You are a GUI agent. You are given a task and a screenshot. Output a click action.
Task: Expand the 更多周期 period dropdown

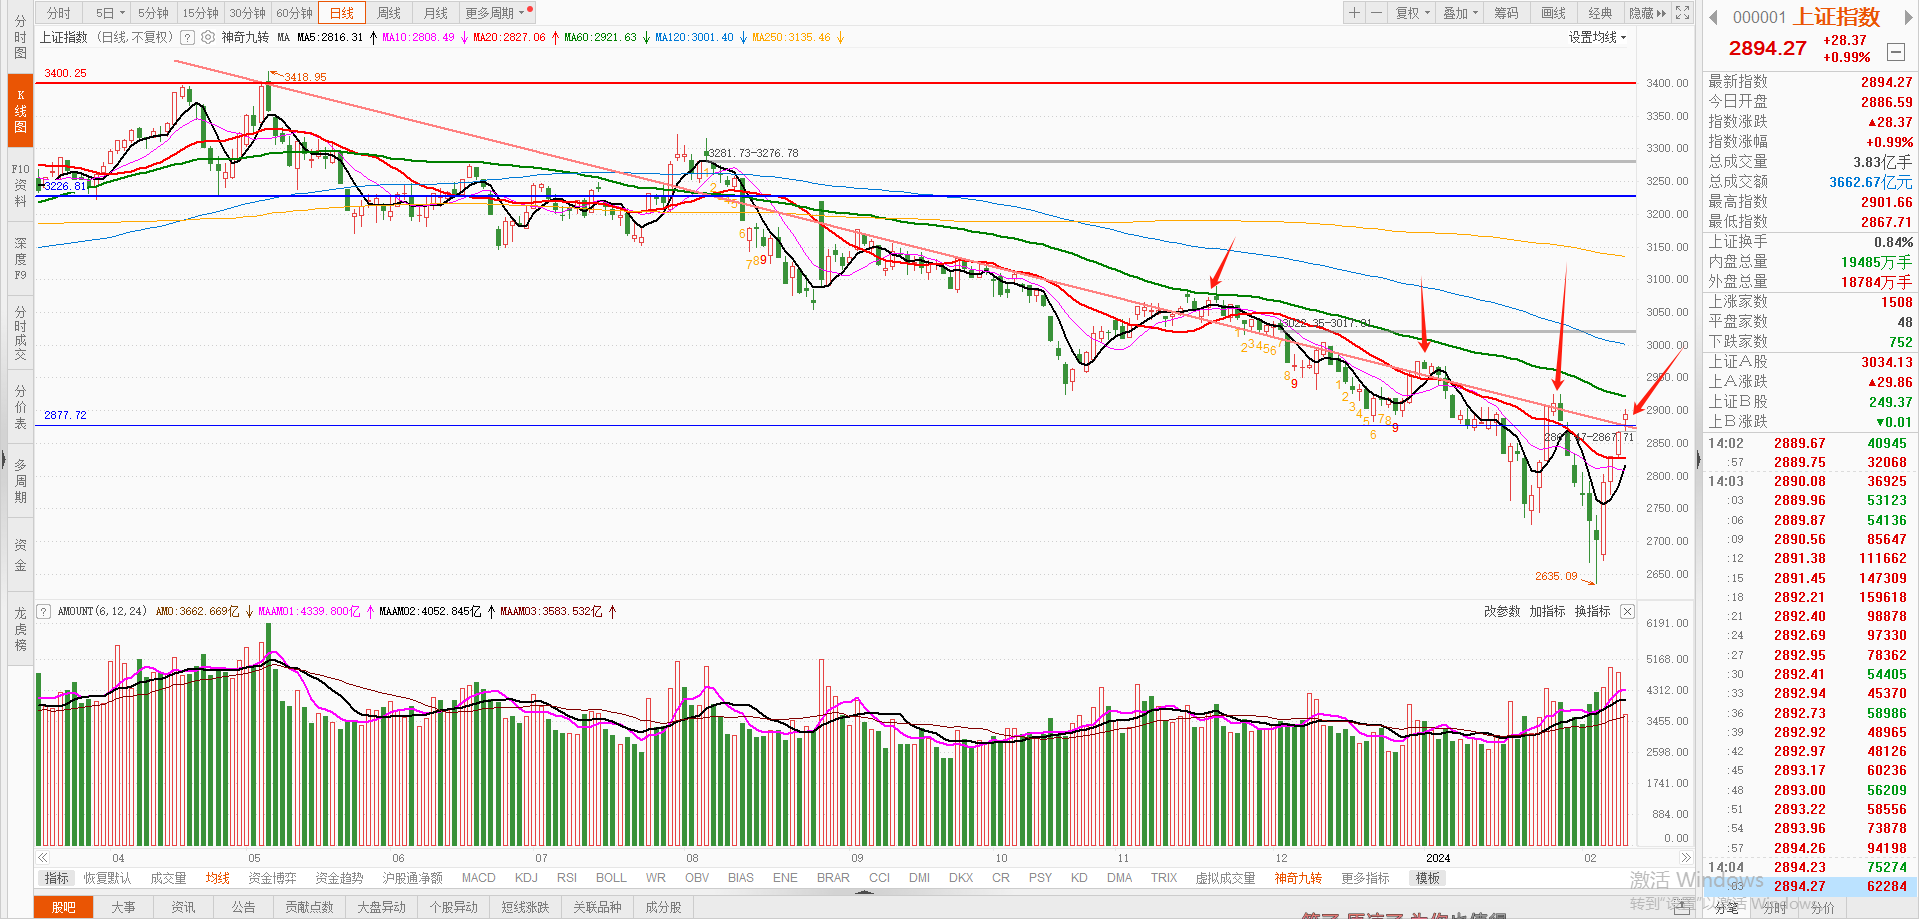(x=494, y=13)
